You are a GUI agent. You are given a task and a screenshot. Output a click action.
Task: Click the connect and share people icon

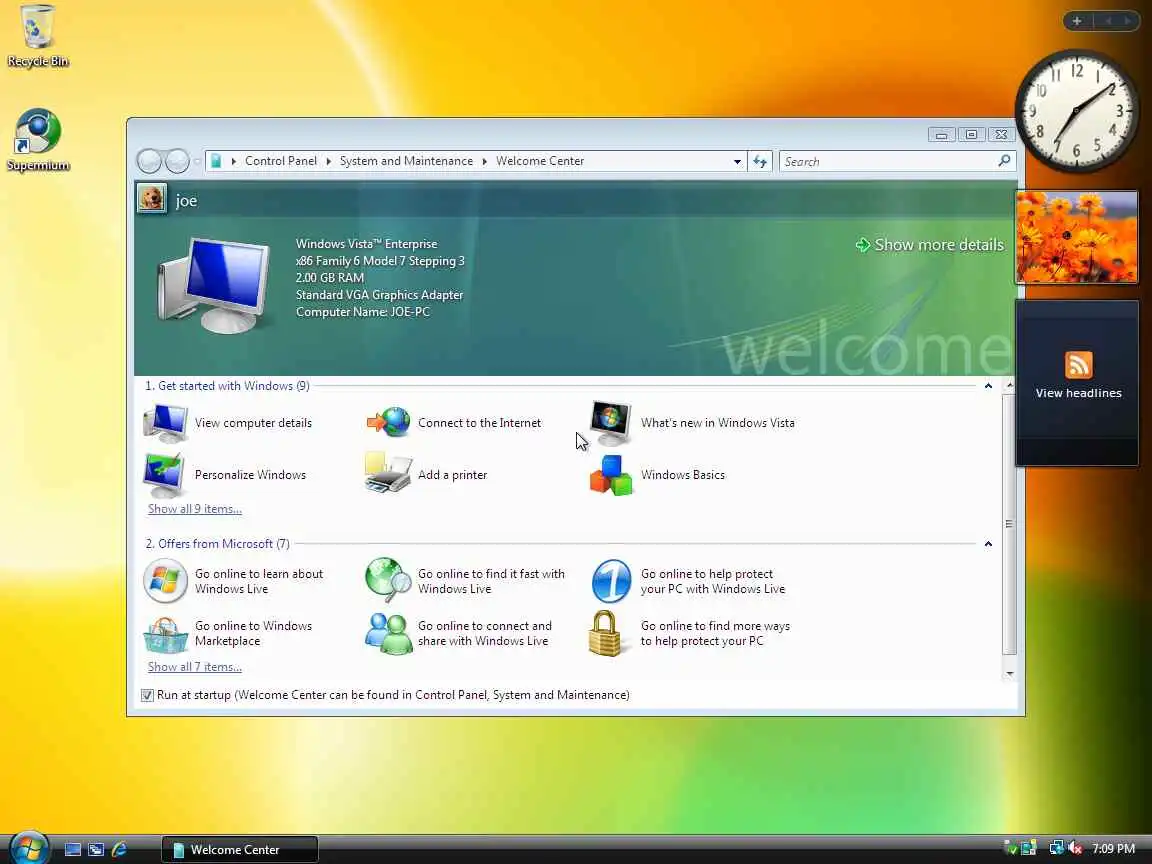tap(388, 633)
